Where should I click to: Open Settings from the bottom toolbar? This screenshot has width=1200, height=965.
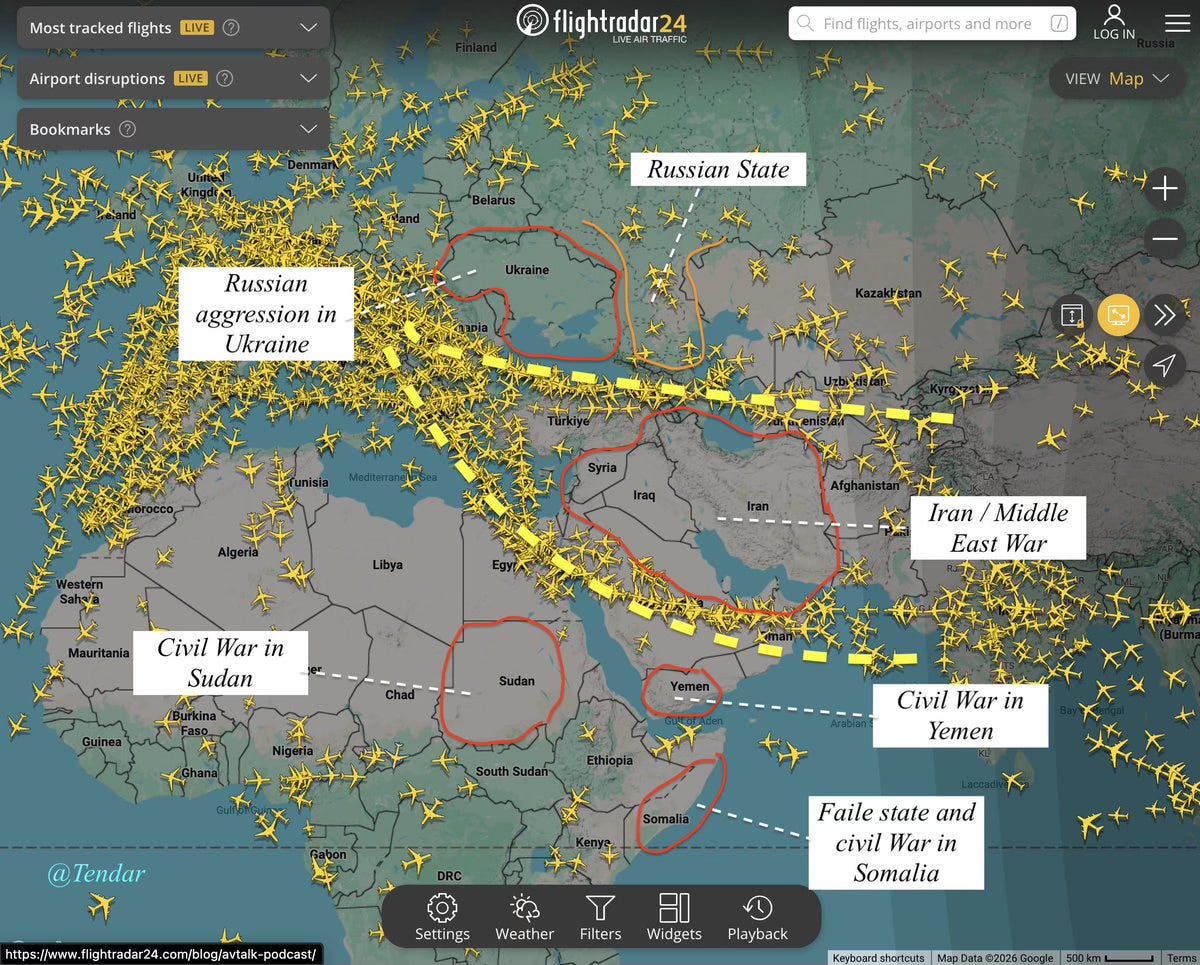coord(442,918)
